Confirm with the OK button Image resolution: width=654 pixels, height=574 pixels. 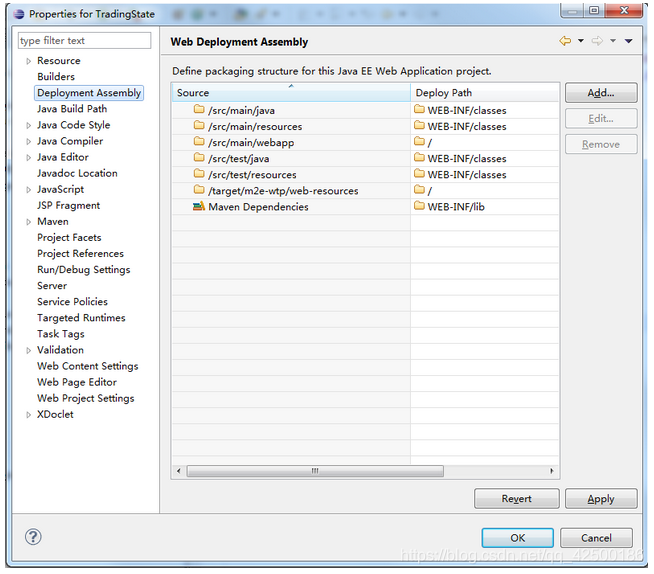518,538
